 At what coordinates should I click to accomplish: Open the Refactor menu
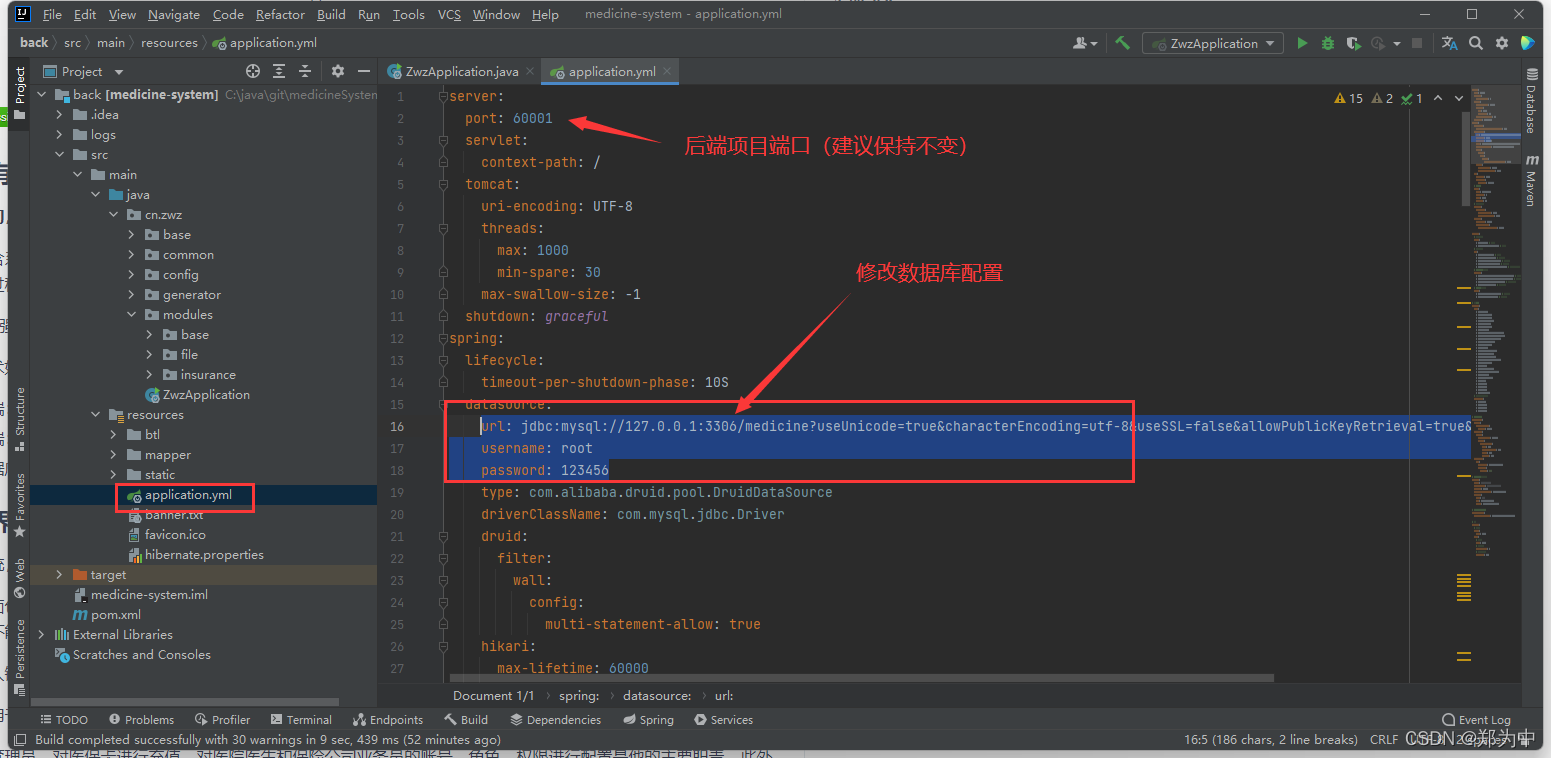[280, 14]
